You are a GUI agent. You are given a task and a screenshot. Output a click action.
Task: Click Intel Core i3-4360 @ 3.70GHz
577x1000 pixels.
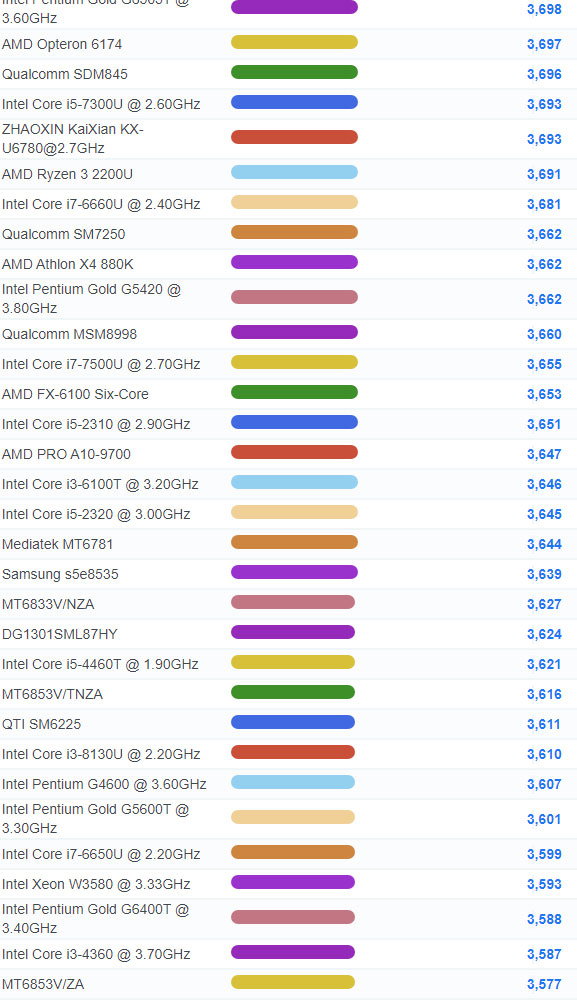pos(96,954)
